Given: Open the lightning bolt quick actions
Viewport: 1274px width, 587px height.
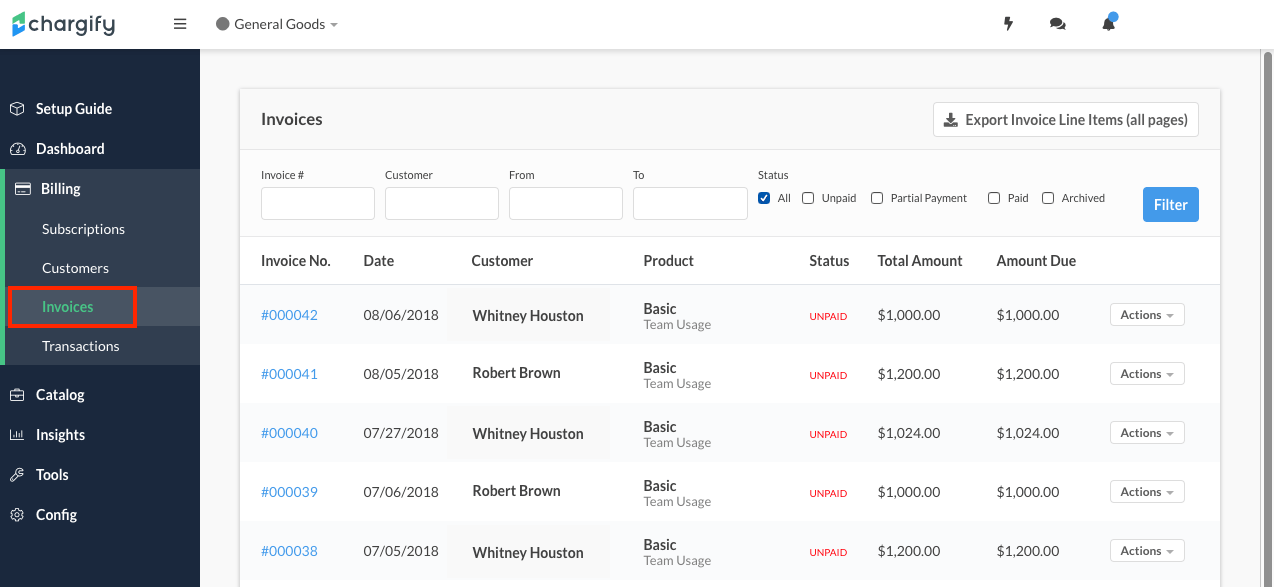Looking at the screenshot, I should point(1008,24).
